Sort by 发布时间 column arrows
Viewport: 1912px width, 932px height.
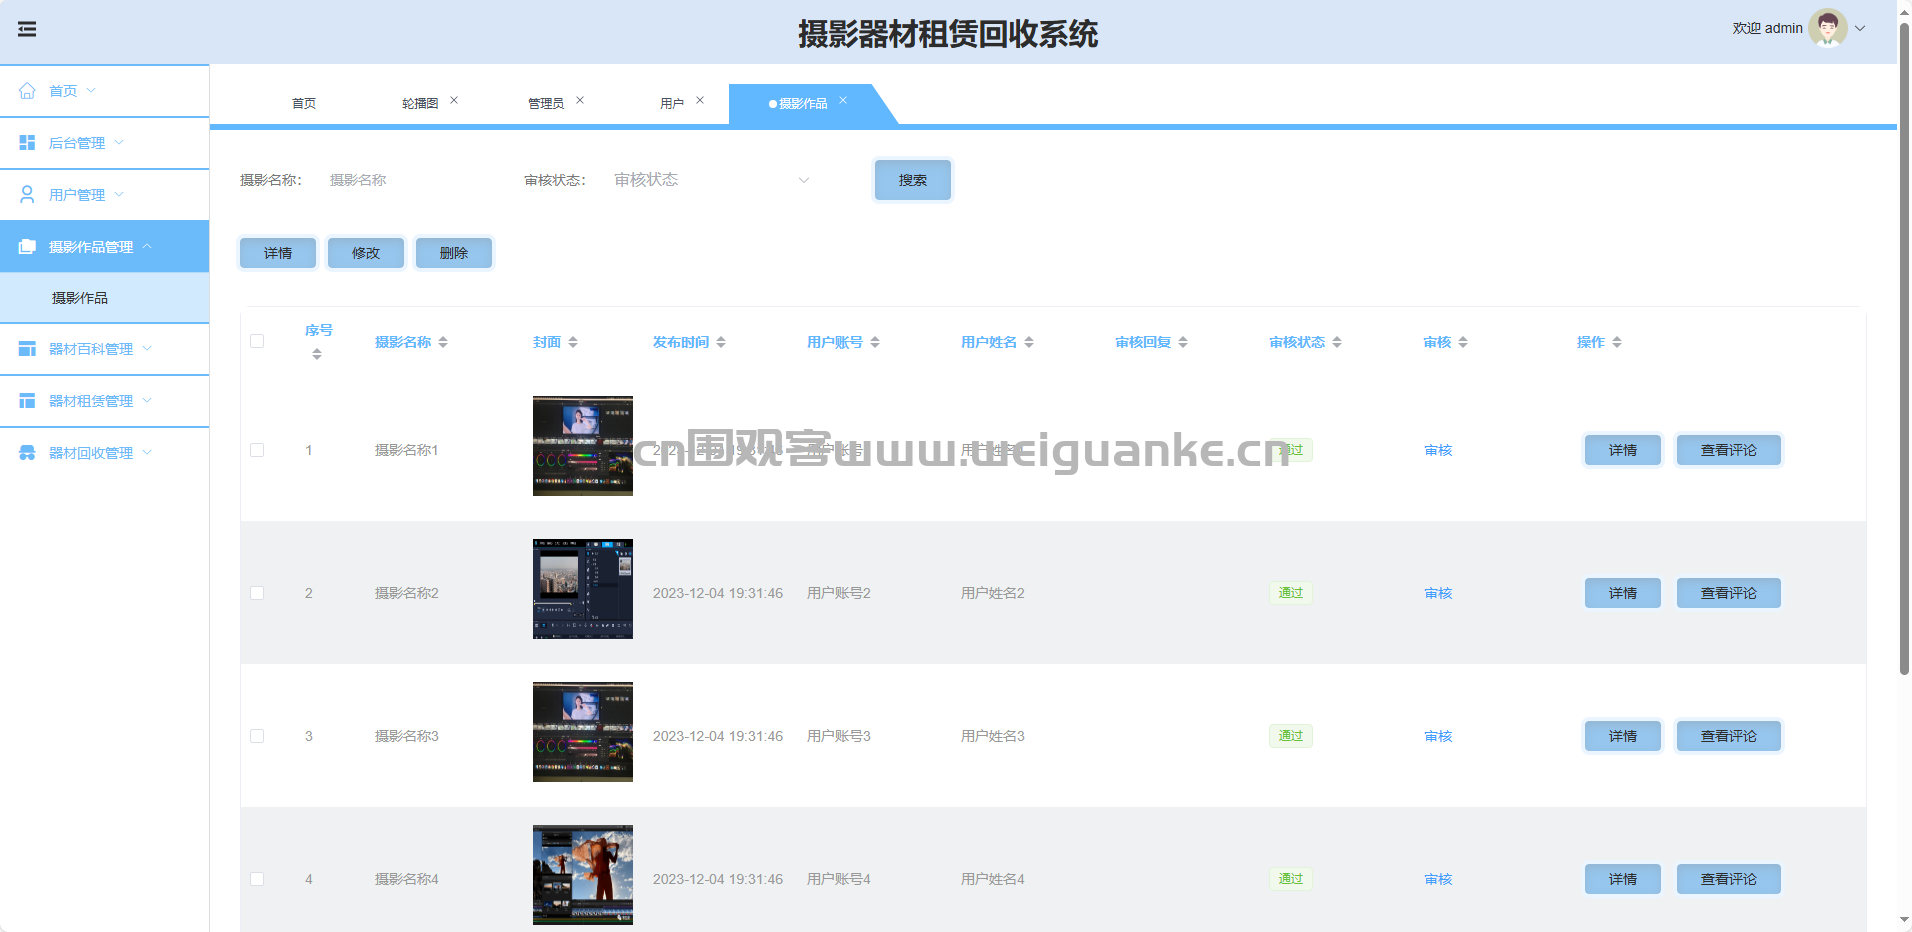[721, 342]
